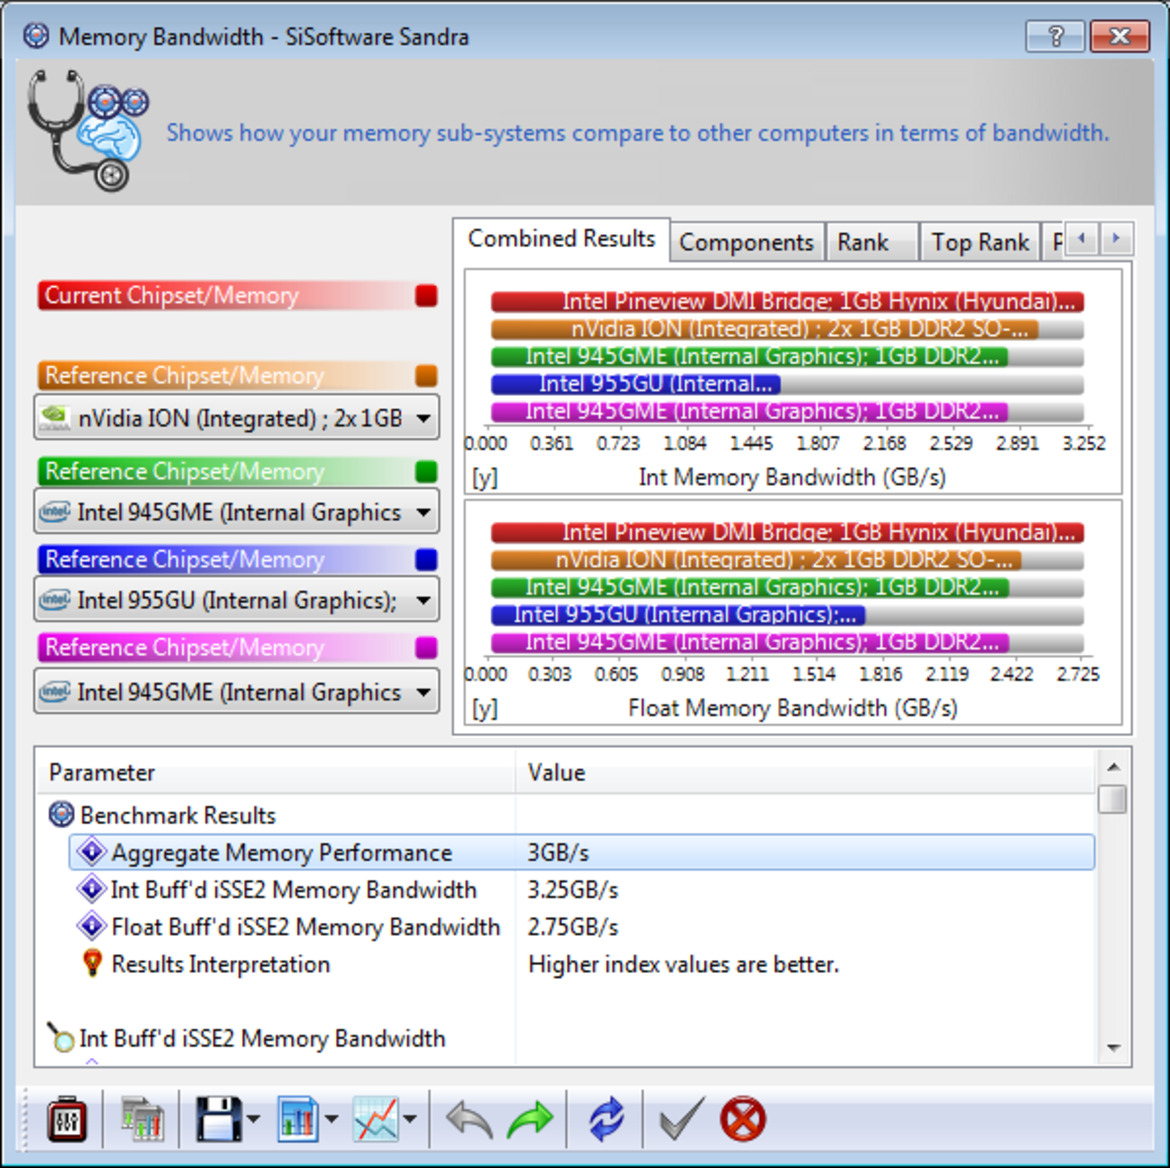The width and height of the screenshot is (1170, 1168).
Task: Click the Intel 955GU bar in Float chart
Action: 678,615
